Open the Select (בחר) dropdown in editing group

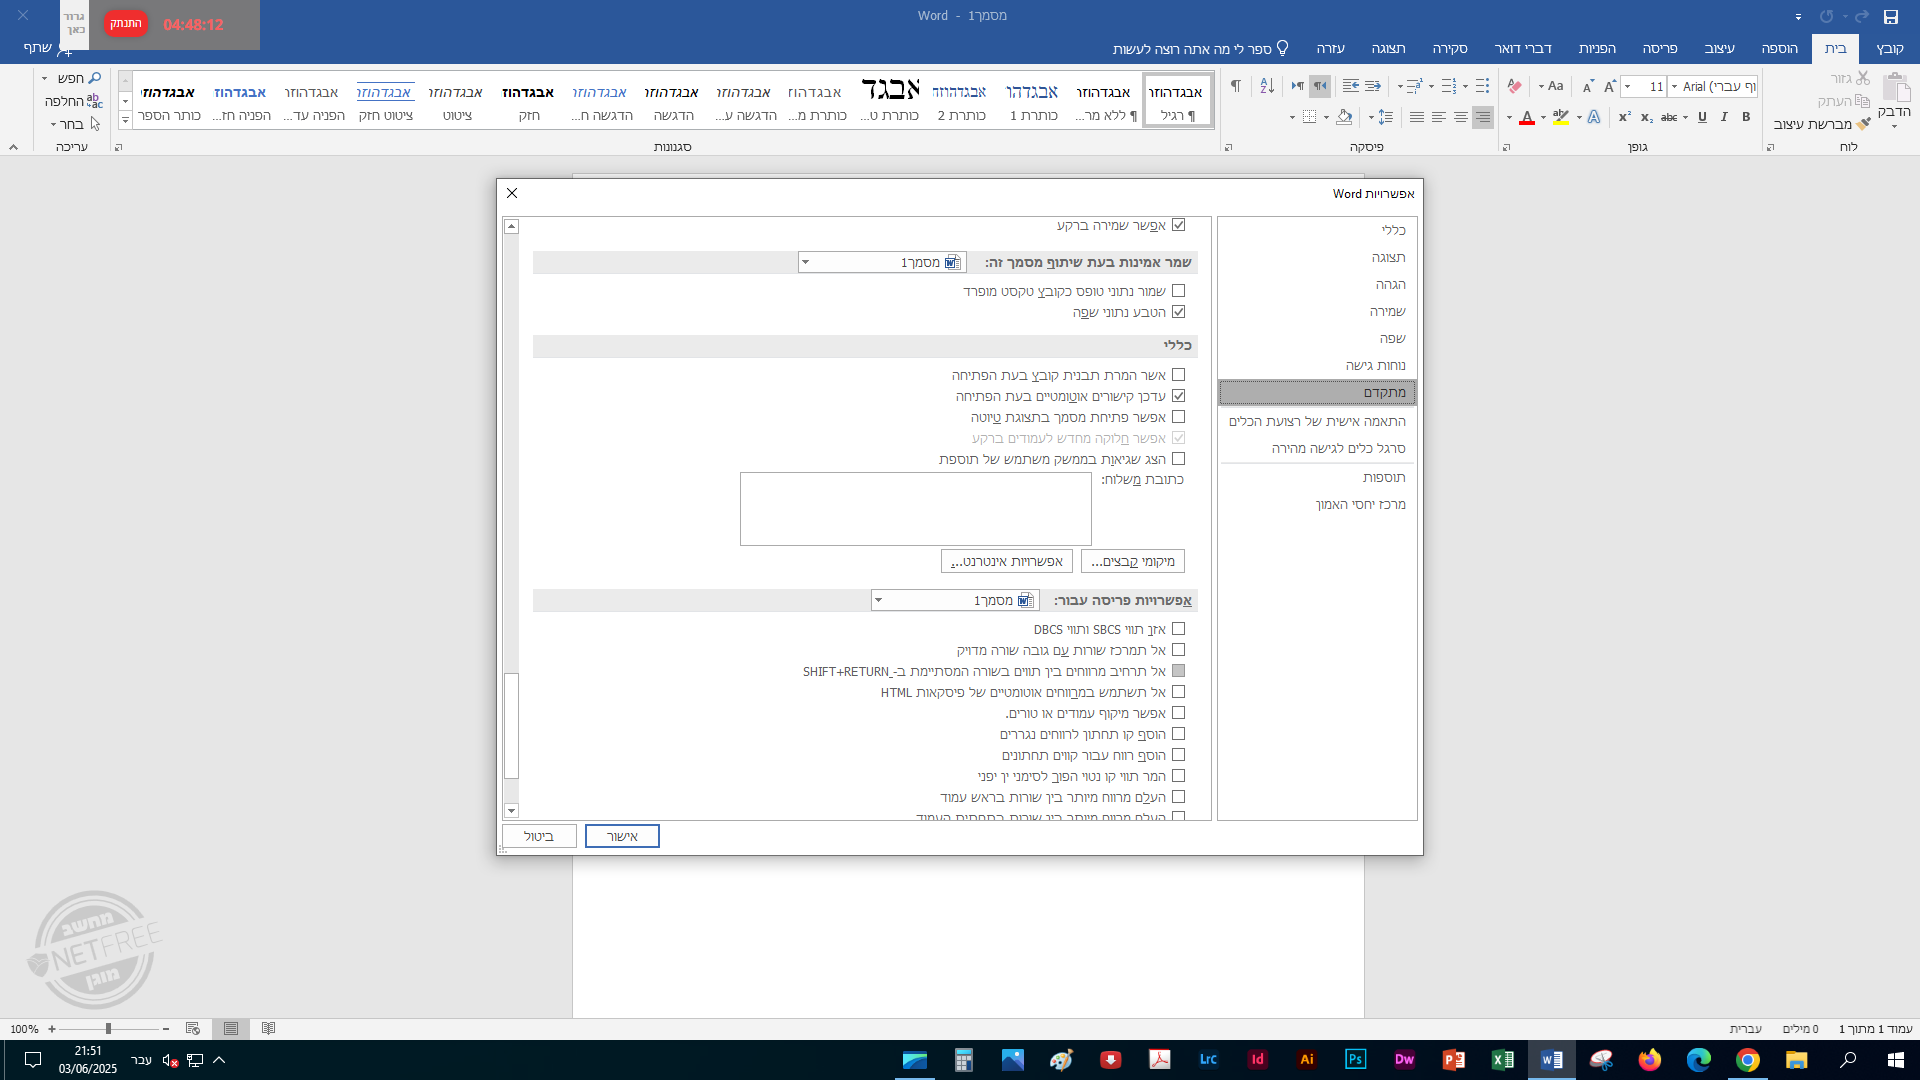pos(74,124)
